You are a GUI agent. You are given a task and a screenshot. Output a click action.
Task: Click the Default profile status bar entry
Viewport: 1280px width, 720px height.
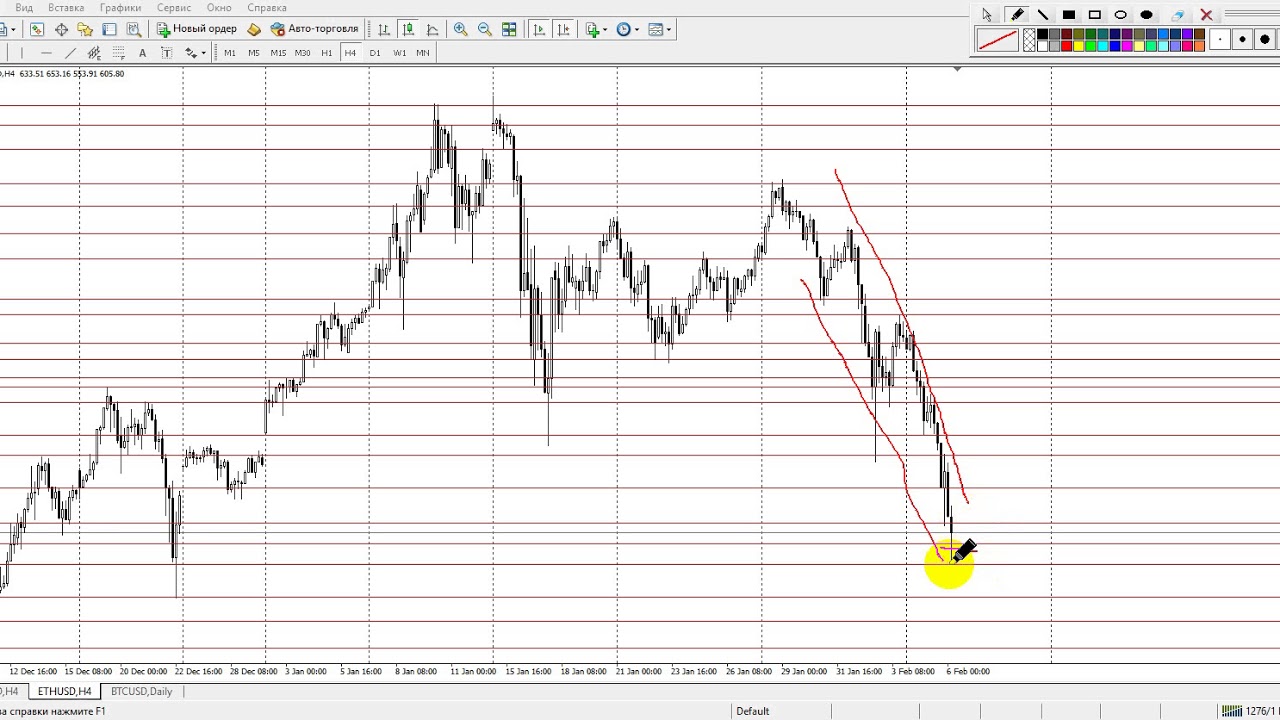click(752, 711)
